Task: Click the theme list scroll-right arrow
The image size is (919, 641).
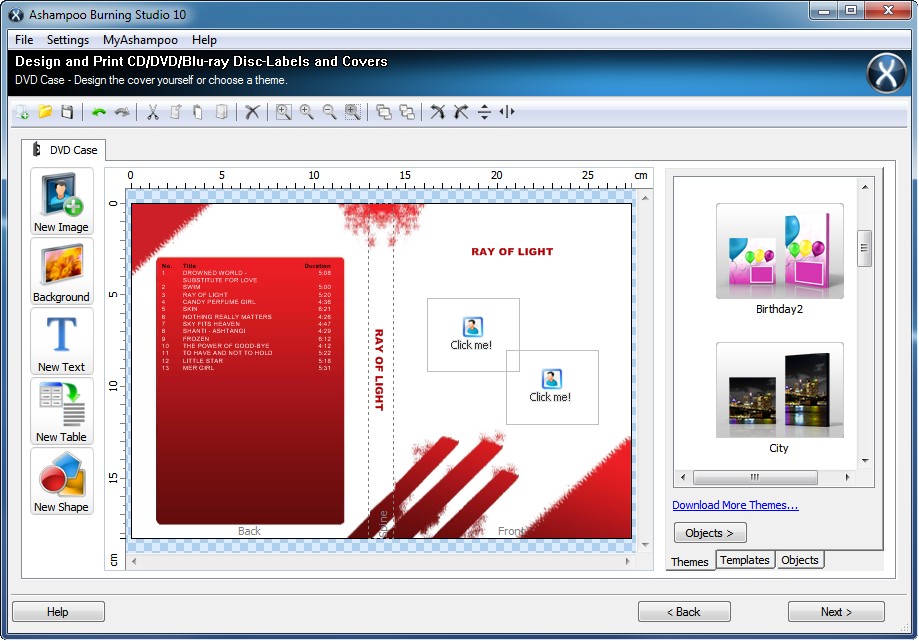Action: click(847, 478)
